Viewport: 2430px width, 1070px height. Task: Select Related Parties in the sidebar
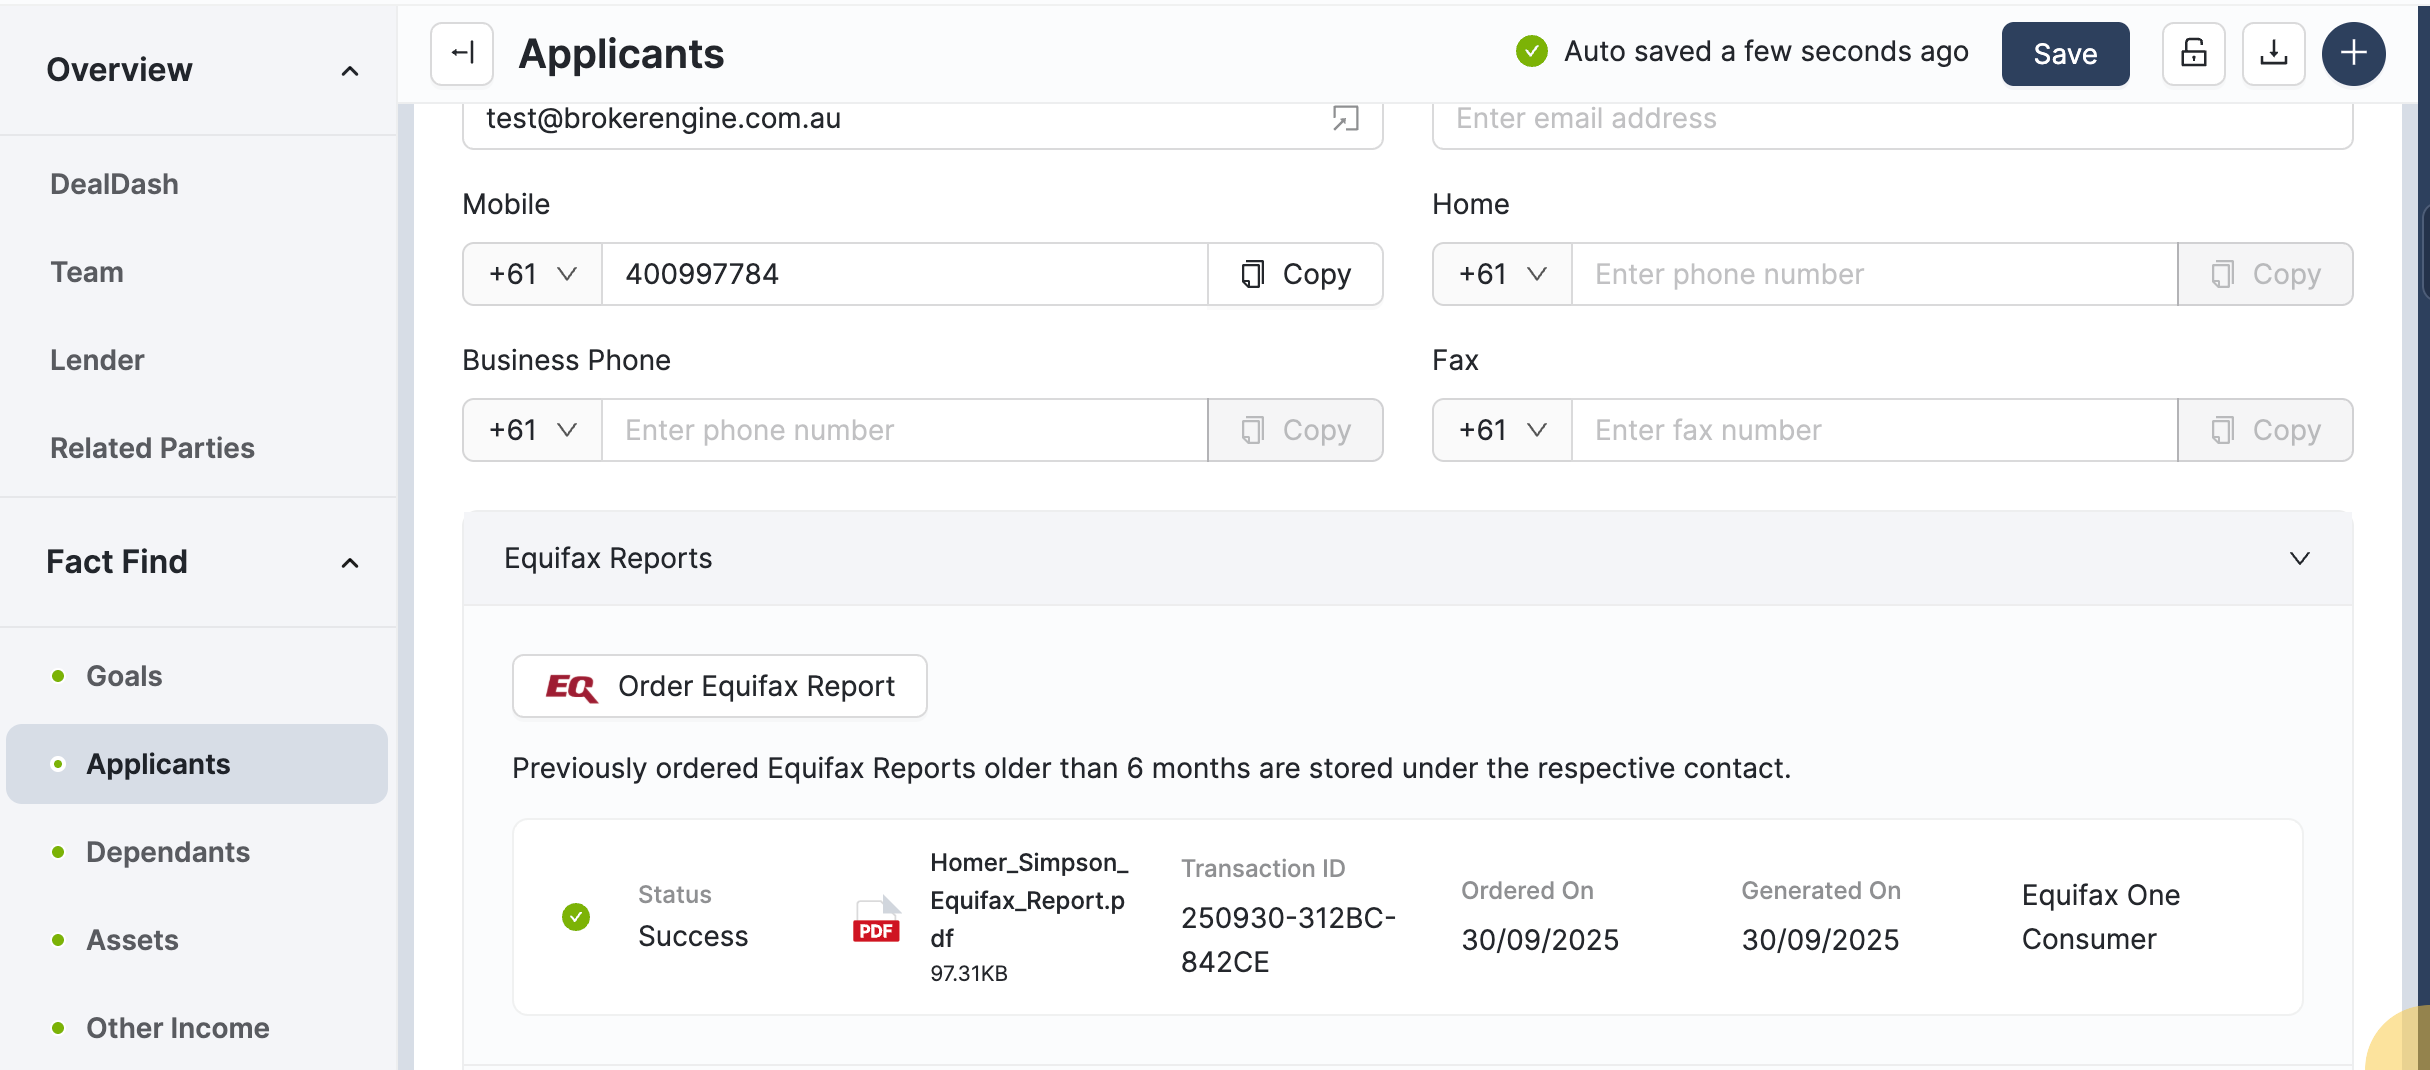coord(152,448)
